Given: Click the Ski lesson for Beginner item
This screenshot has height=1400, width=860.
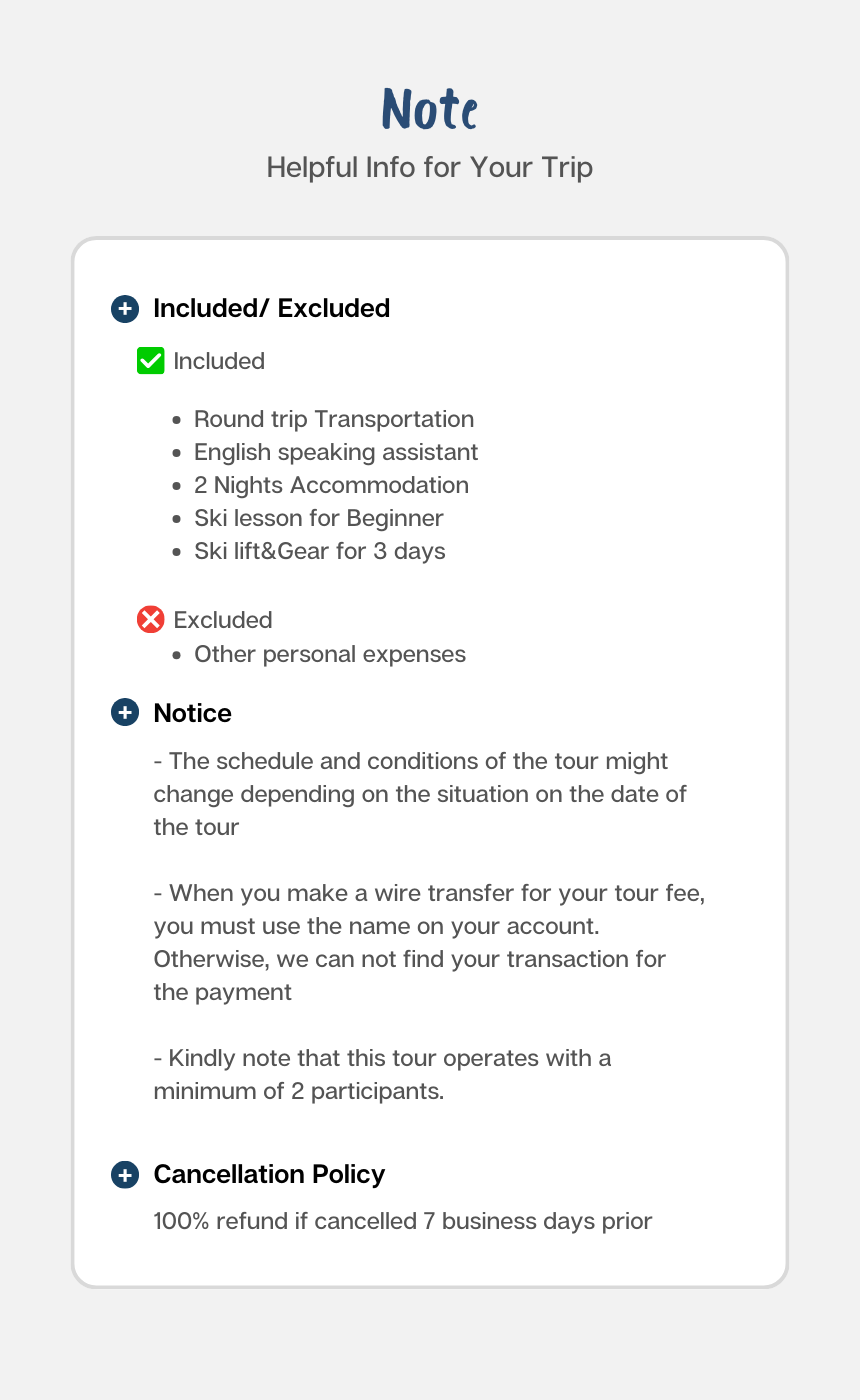Looking at the screenshot, I should pyautogui.click(x=318, y=518).
